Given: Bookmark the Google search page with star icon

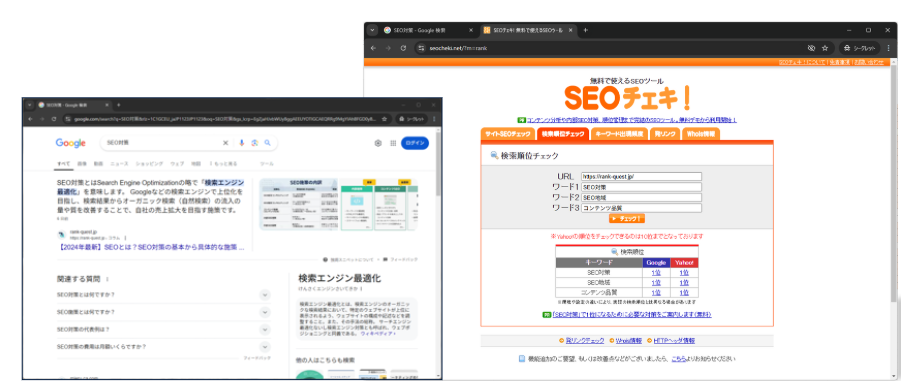Looking at the screenshot, I should pos(384,119).
